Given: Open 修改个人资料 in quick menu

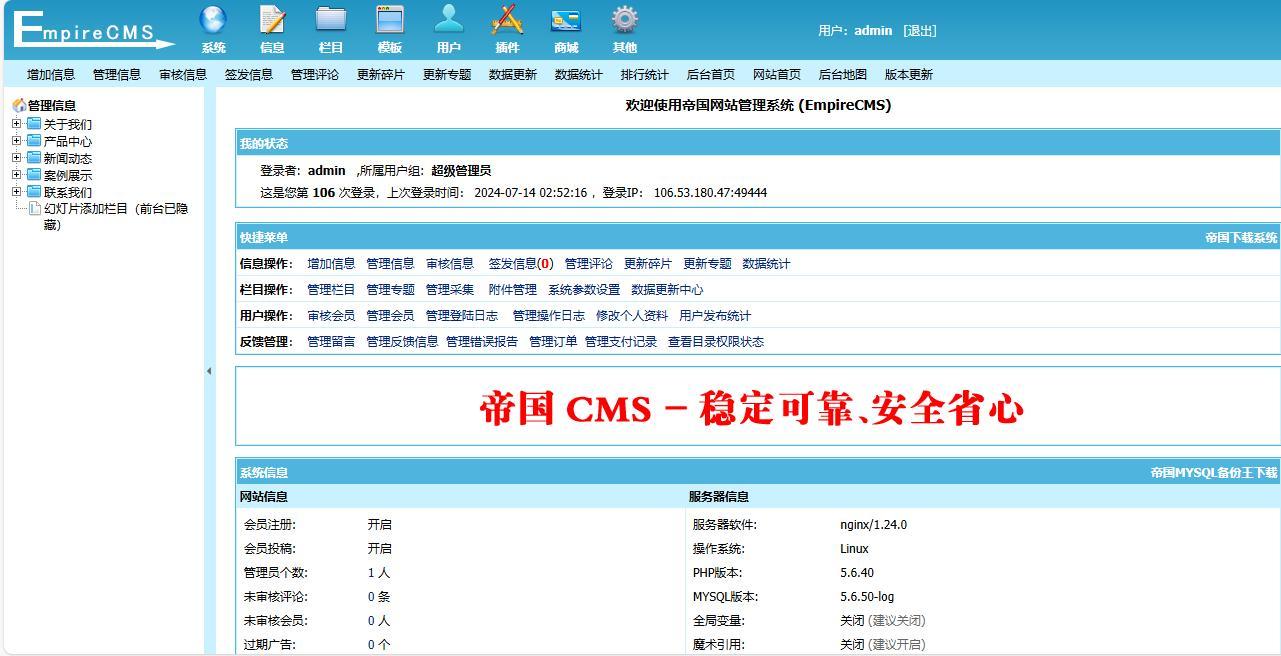Looking at the screenshot, I should point(632,316).
